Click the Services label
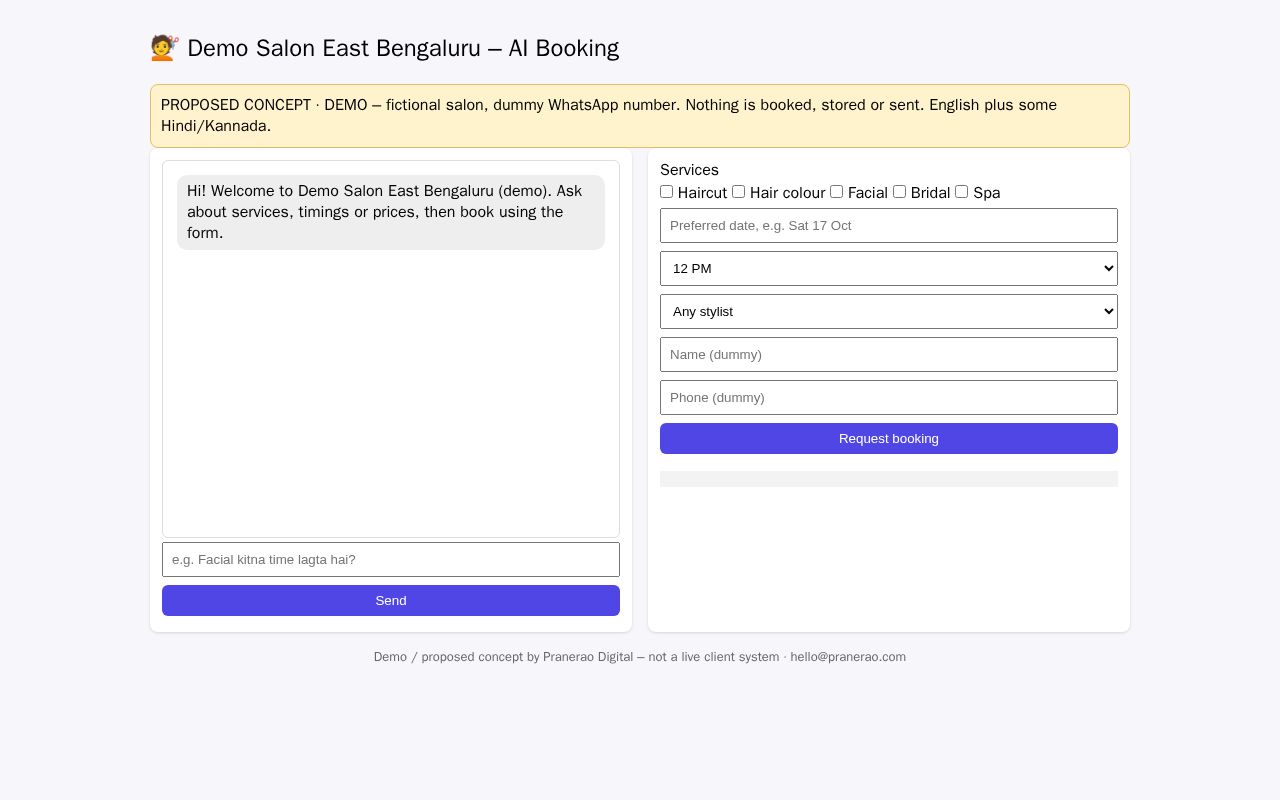The width and height of the screenshot is (1280, 800). 689,170
